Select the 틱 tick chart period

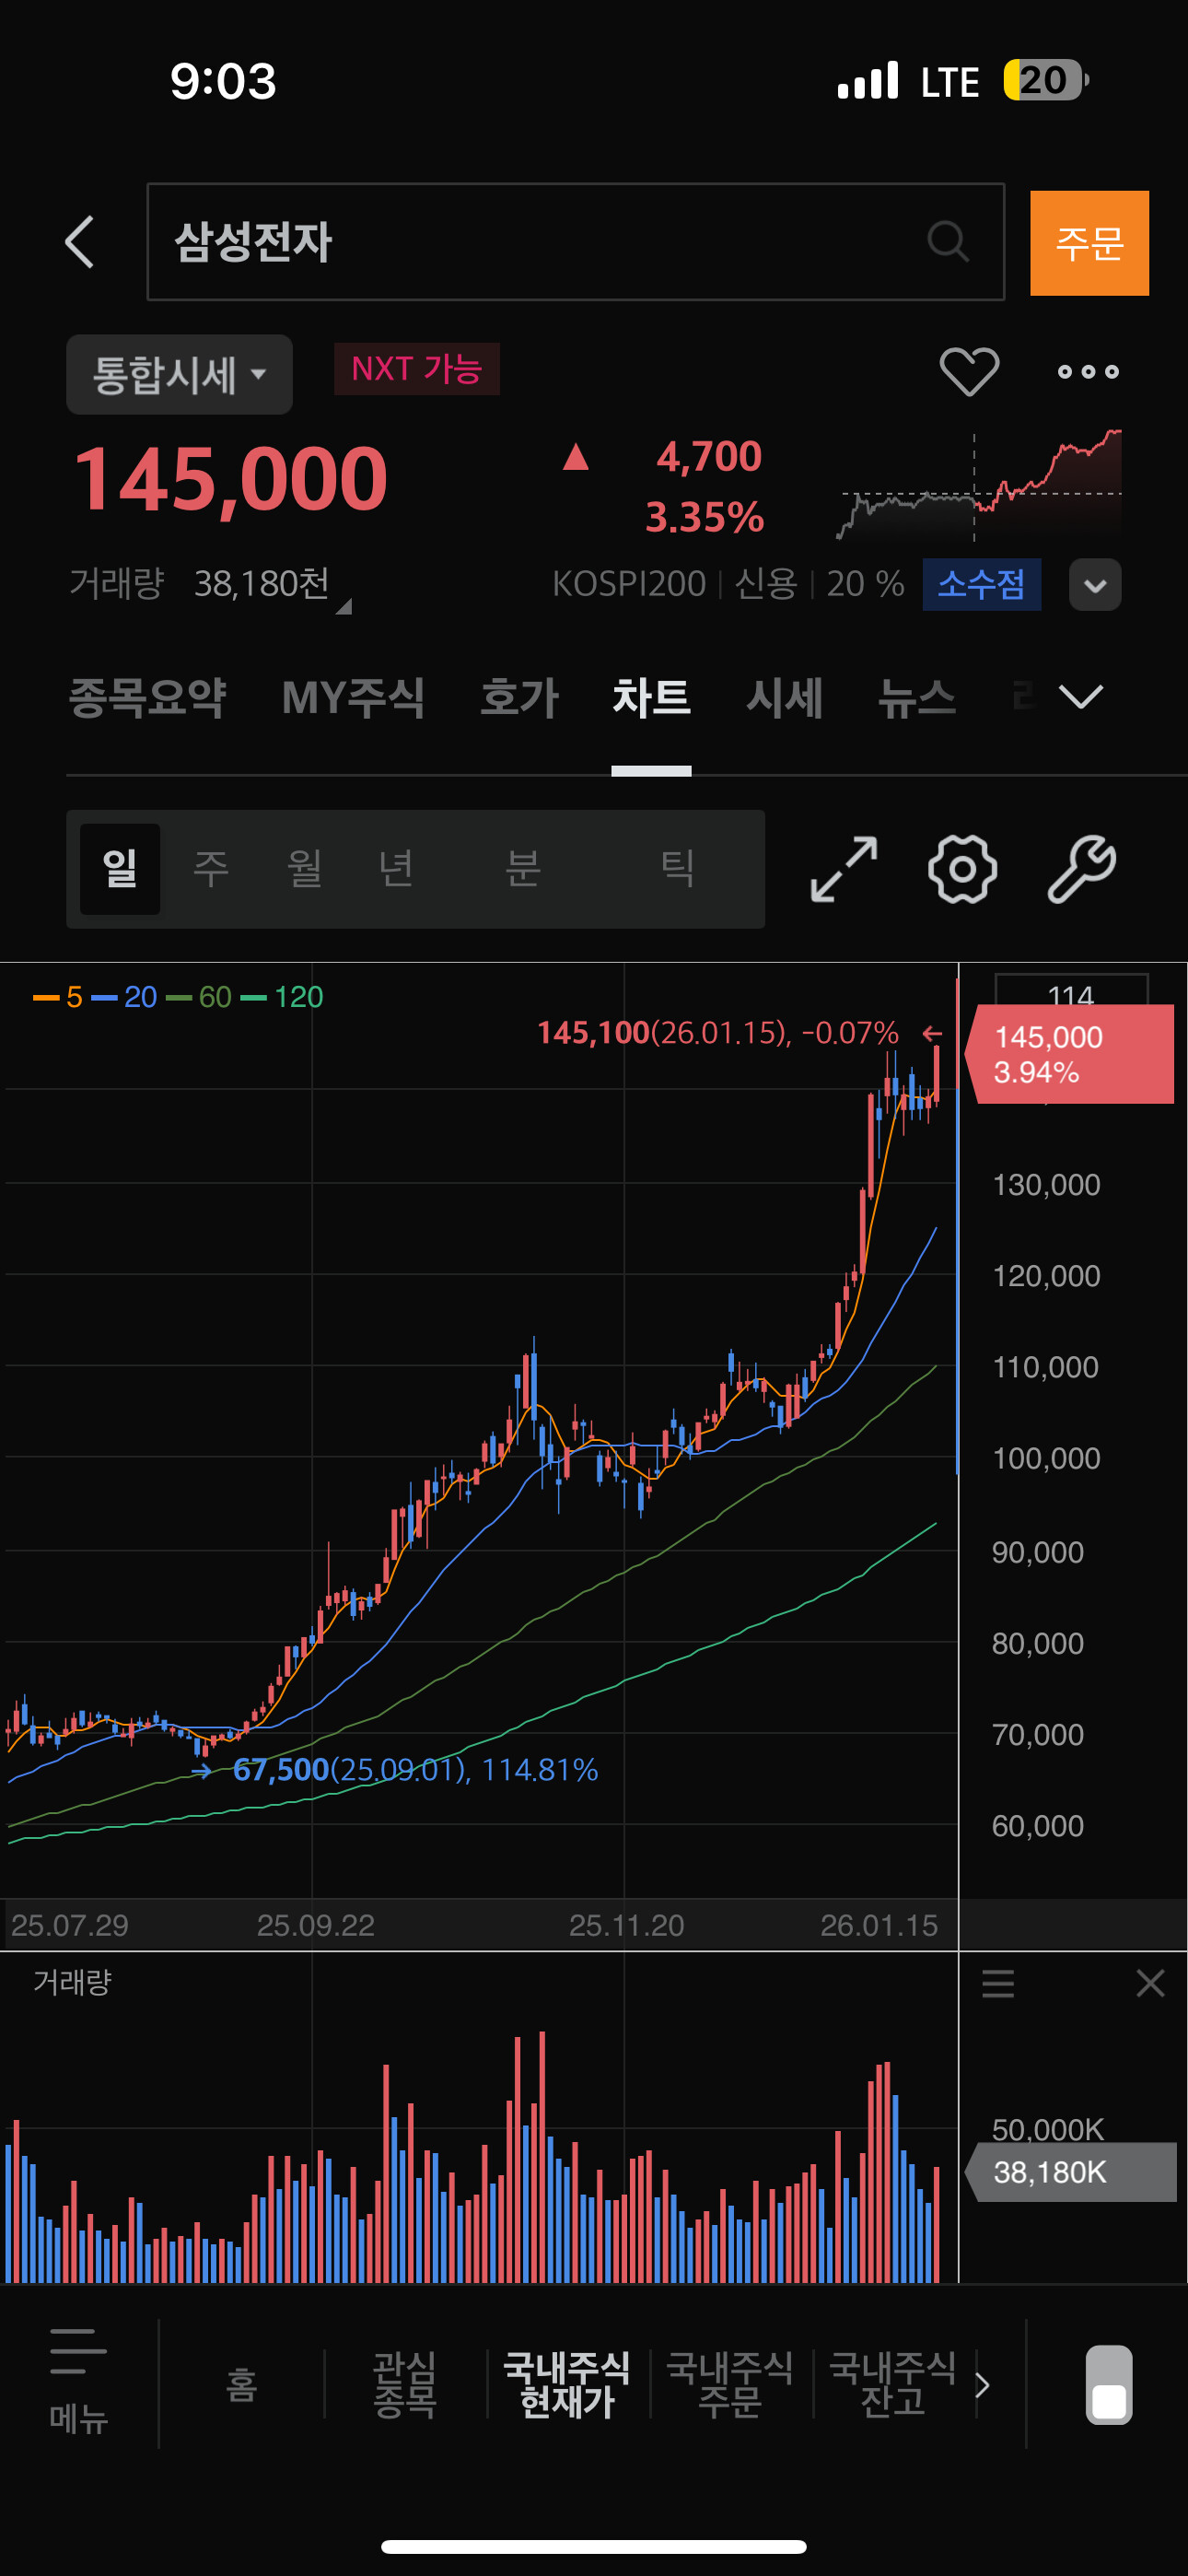point(677,868)
